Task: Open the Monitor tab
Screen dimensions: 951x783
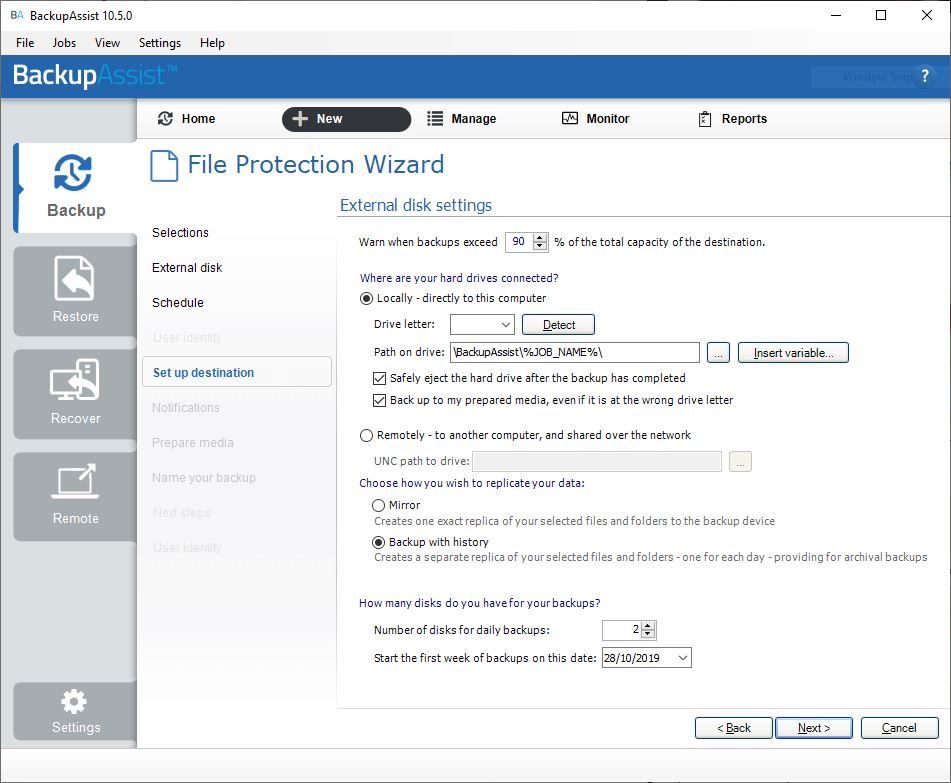Action: click(x=596, y=119)
